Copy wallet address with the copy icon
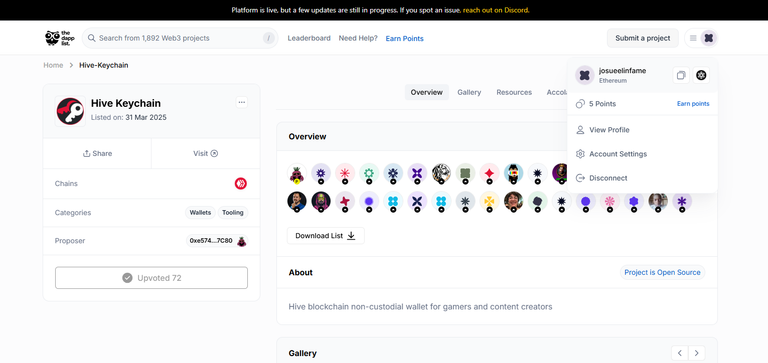The width and height of the screenshot is (768, 363). click(x=681, y=75)
